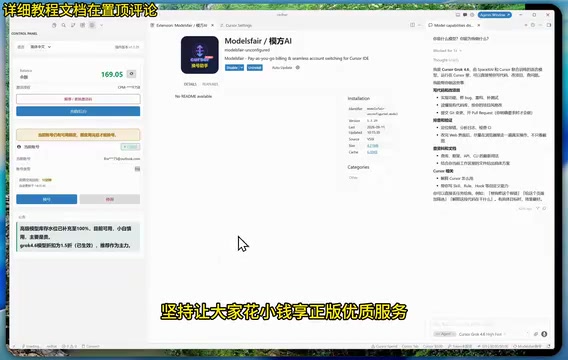Click the 'No README available' text
Image resolution: width=568 pixels, height=360 pixels.
point(193,96)
